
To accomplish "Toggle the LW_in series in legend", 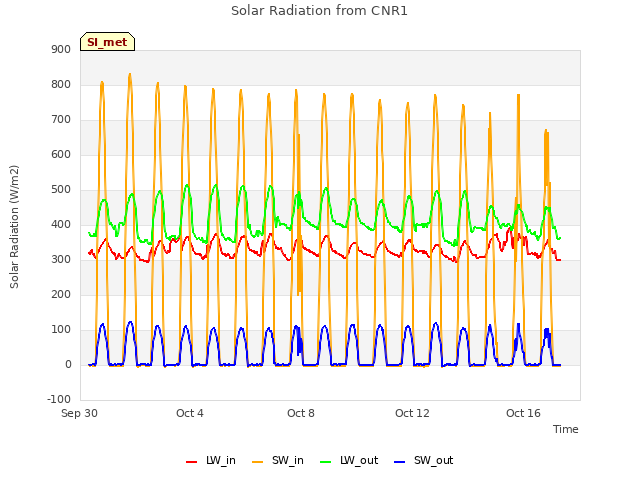I will click(211, 460).
